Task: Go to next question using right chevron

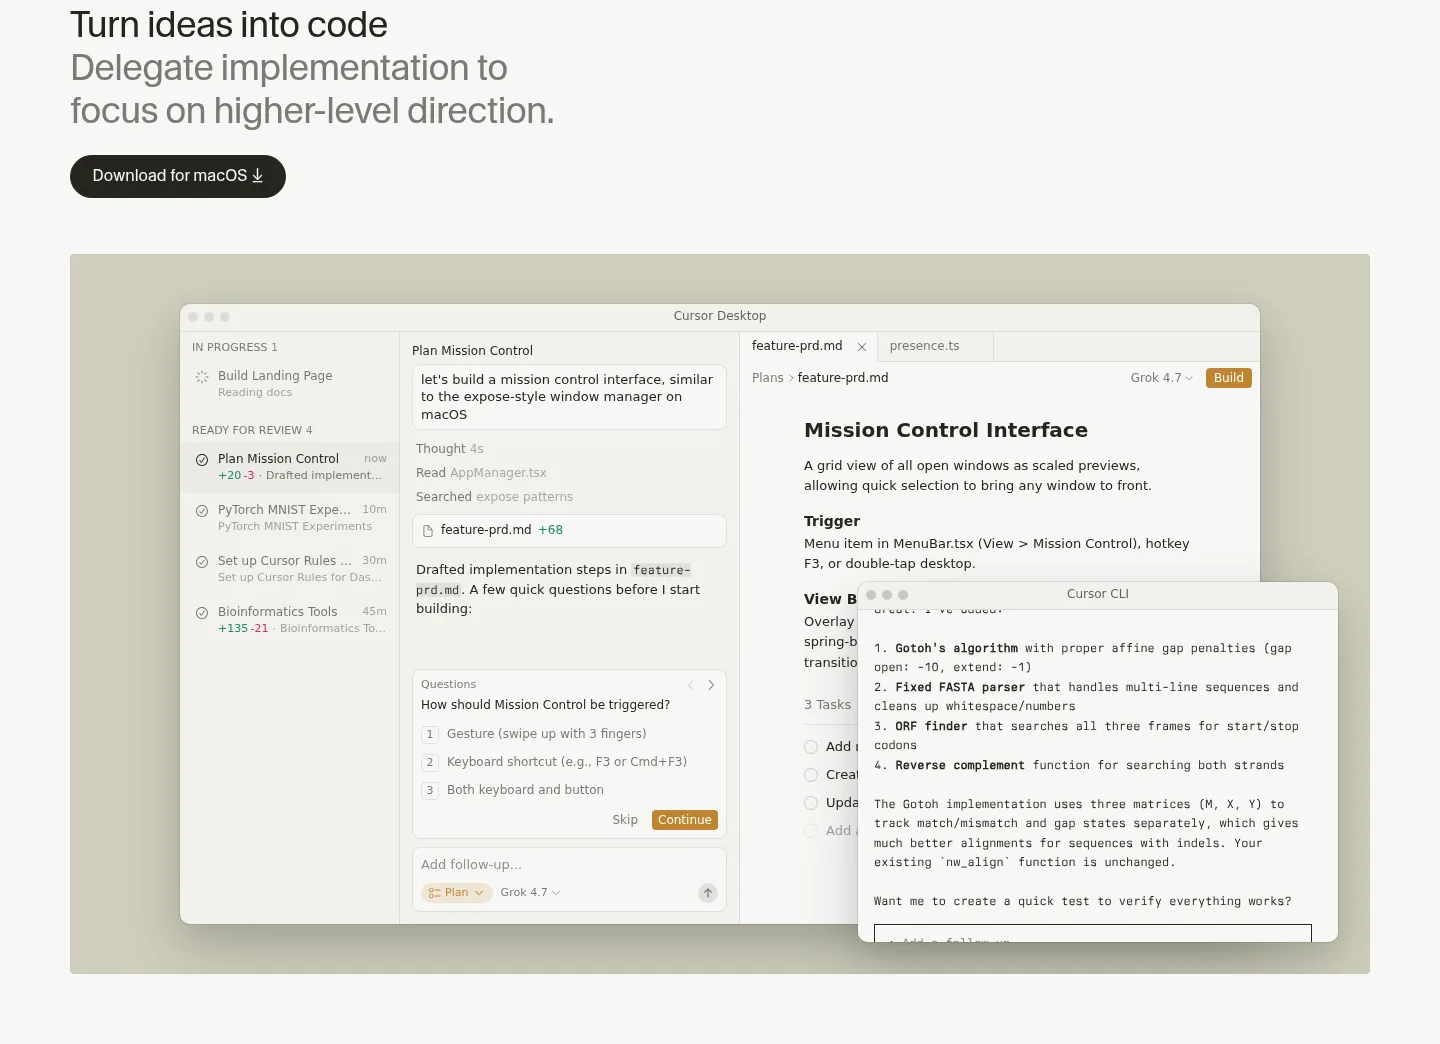Action: click(x=711, y=685)
